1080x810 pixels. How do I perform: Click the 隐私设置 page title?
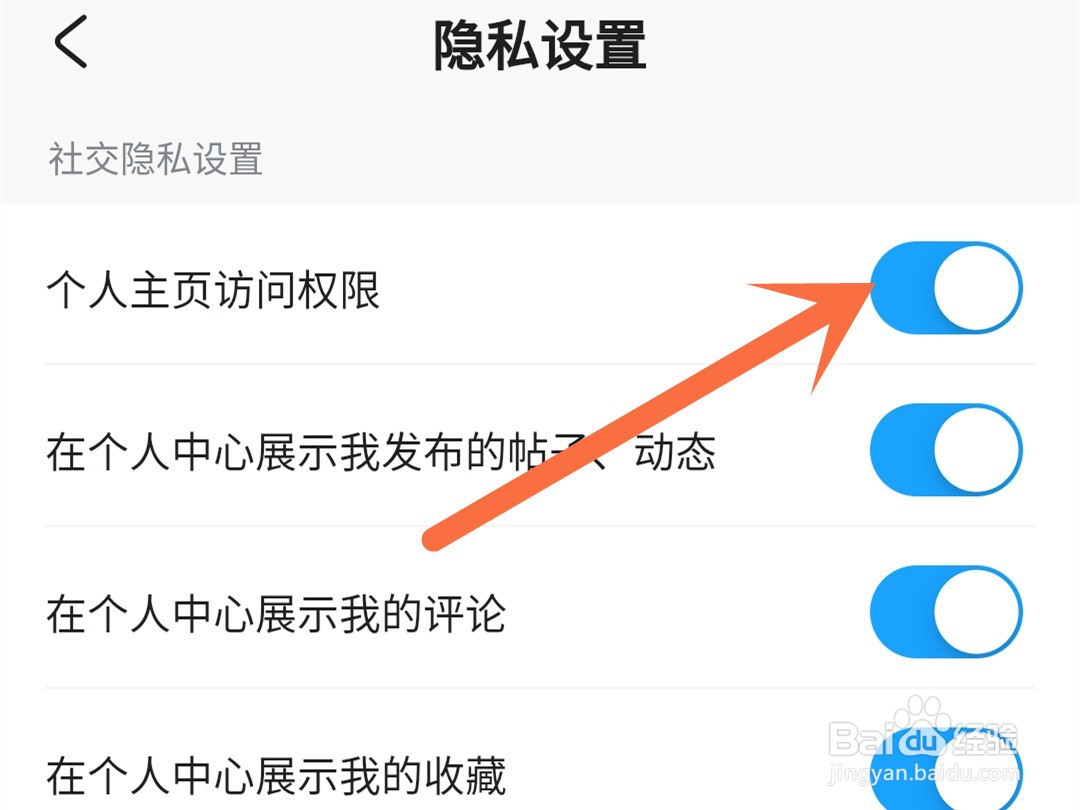540,45
